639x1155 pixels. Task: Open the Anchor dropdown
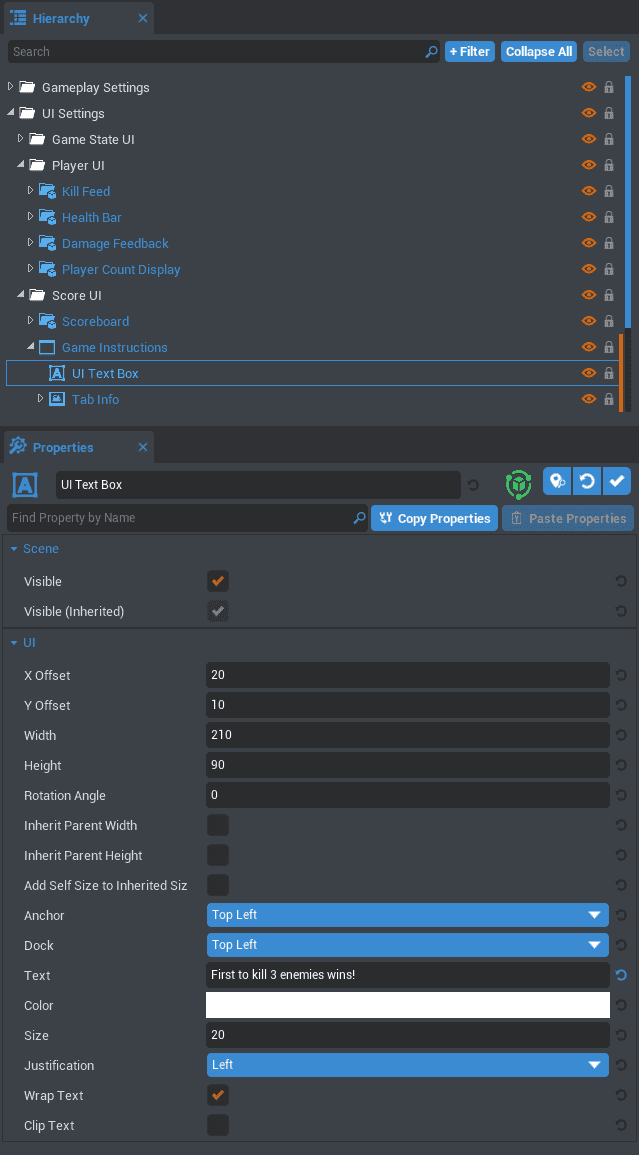point(407,915)
